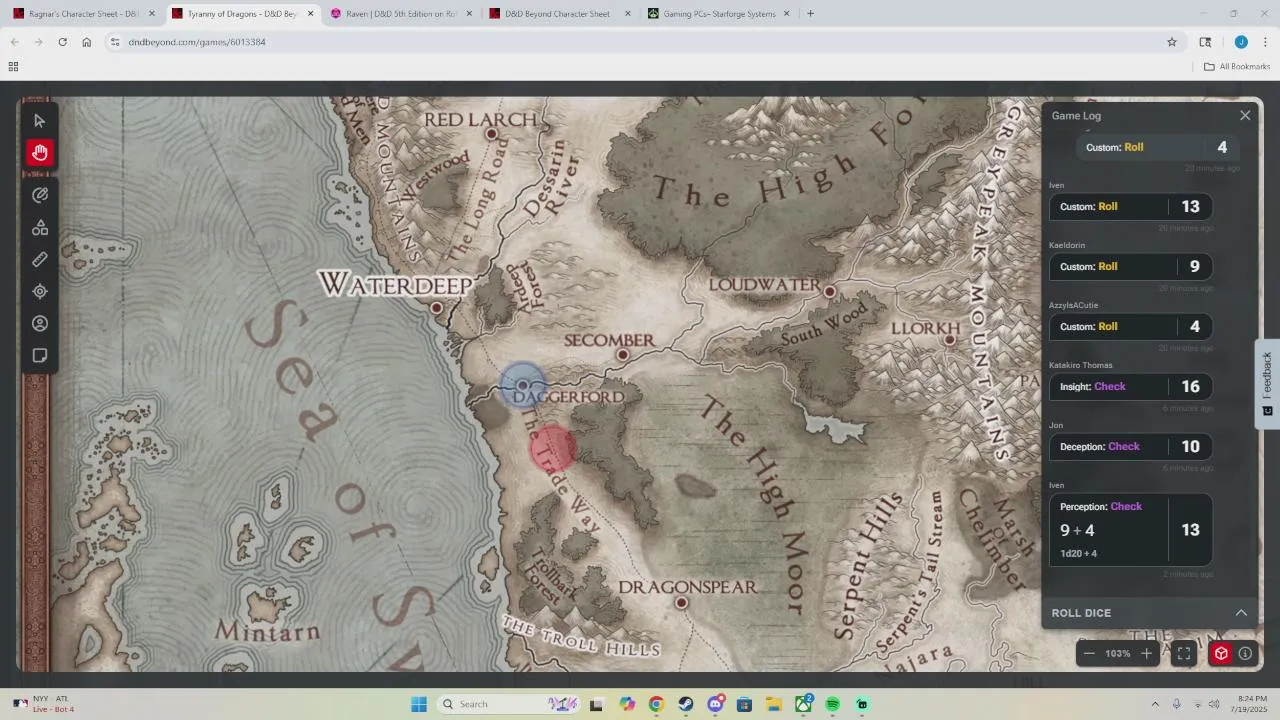The image size is (1280, 720).
Task: Go to browser home page
Action: click(x=87, y=42)
